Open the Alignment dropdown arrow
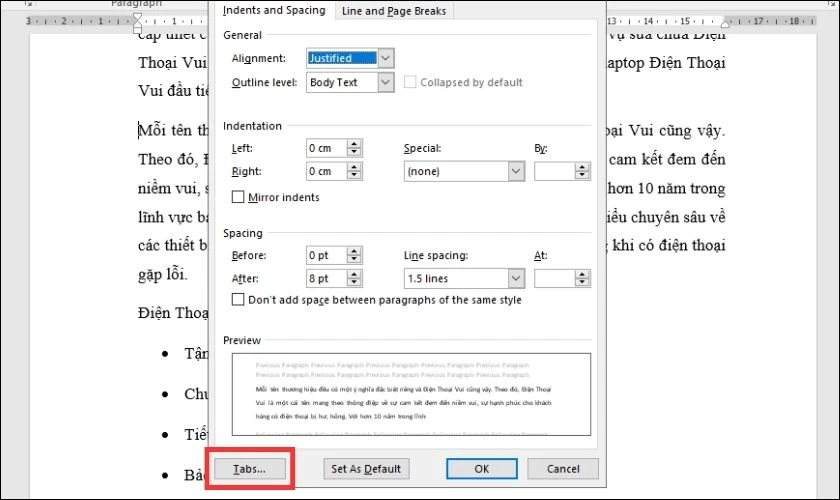The height and width of the screenshot is (500, 840). 386,58
